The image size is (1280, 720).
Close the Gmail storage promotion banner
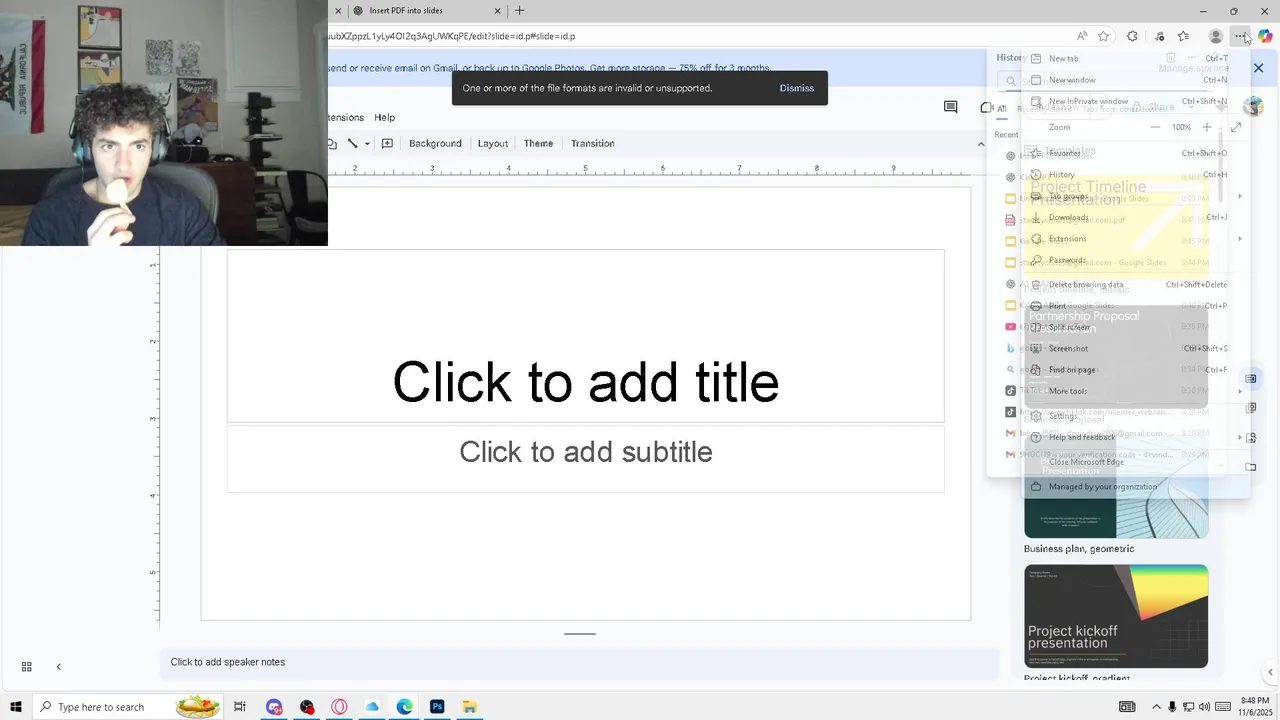click(1258, 68)
